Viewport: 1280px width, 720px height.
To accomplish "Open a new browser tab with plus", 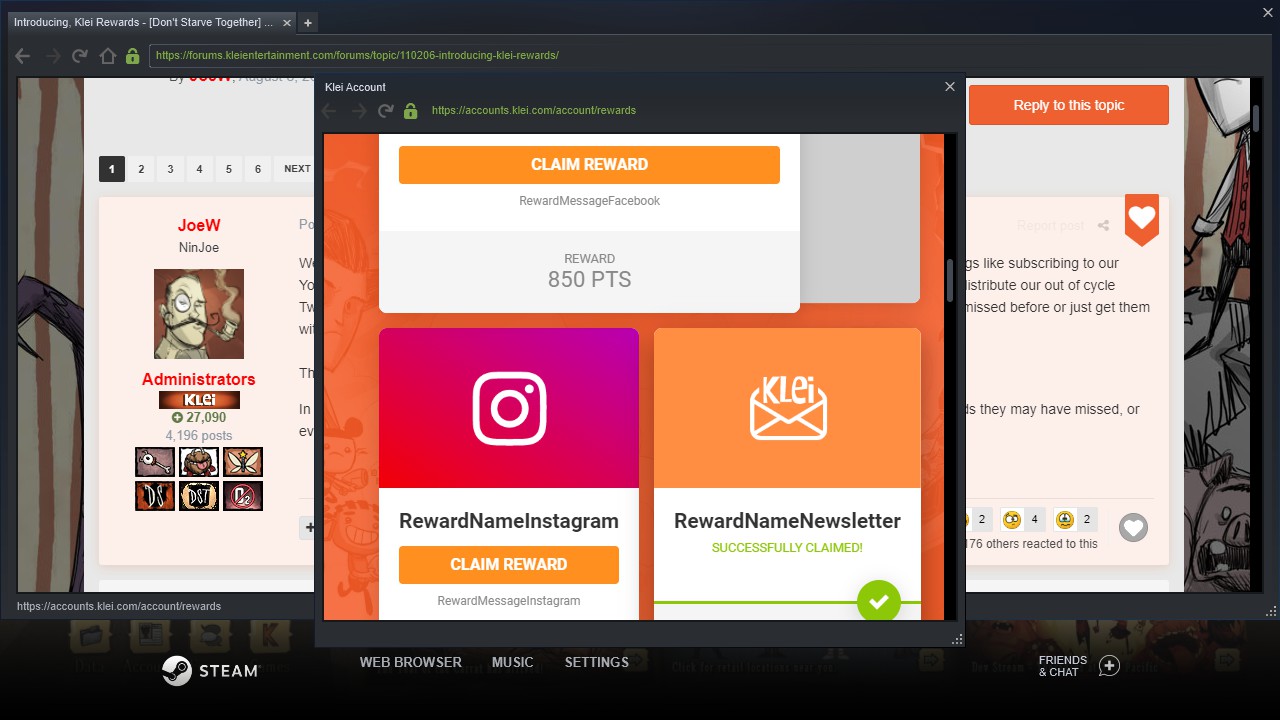I will (x=307, y=22).
